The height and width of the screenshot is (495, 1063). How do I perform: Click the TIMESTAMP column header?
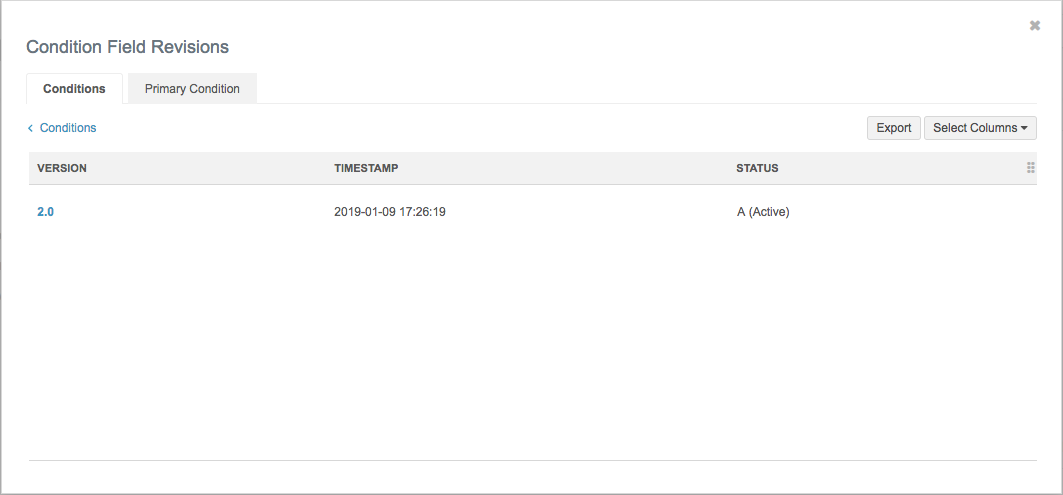[366, 168]
